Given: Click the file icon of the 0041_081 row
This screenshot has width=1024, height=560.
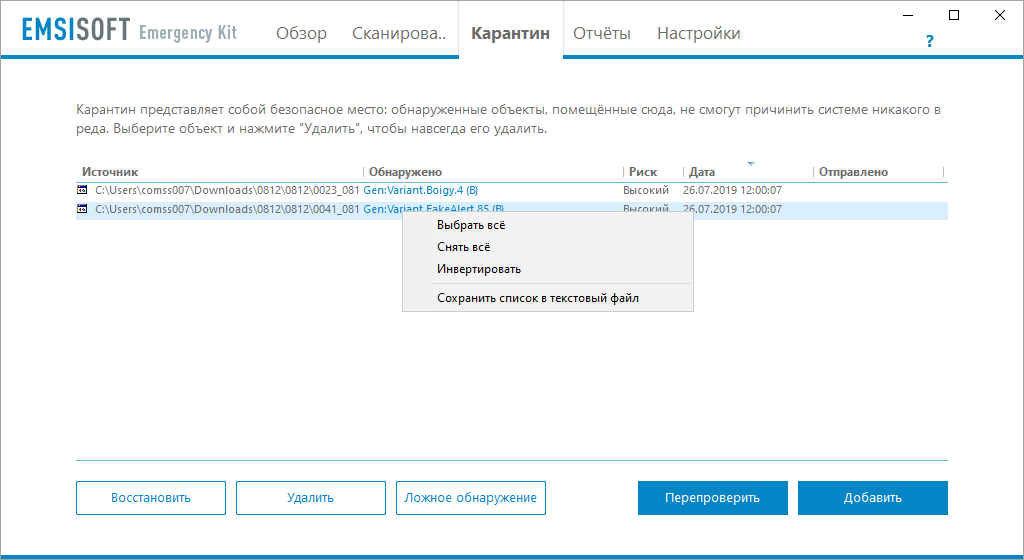Looking at the screenshot, I should click(82, 210).
